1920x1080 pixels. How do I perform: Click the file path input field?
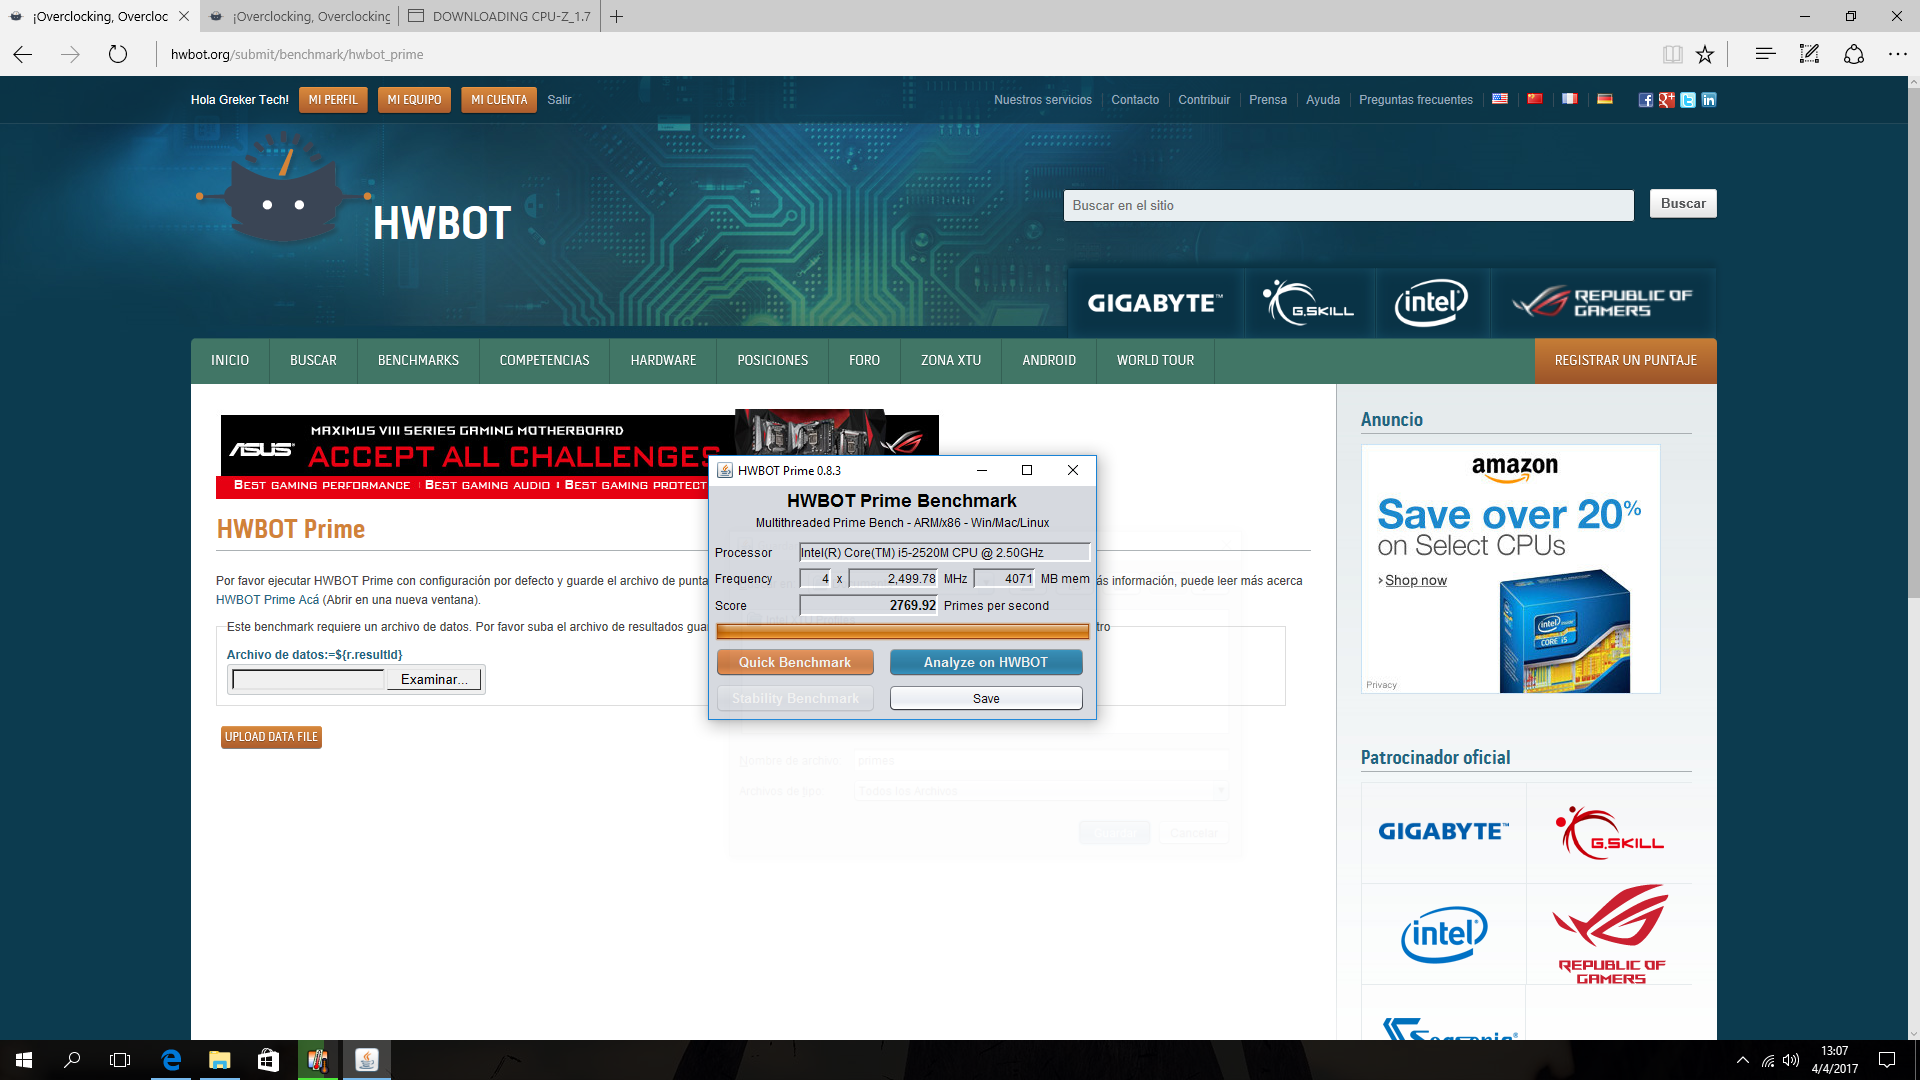point(308,679)
